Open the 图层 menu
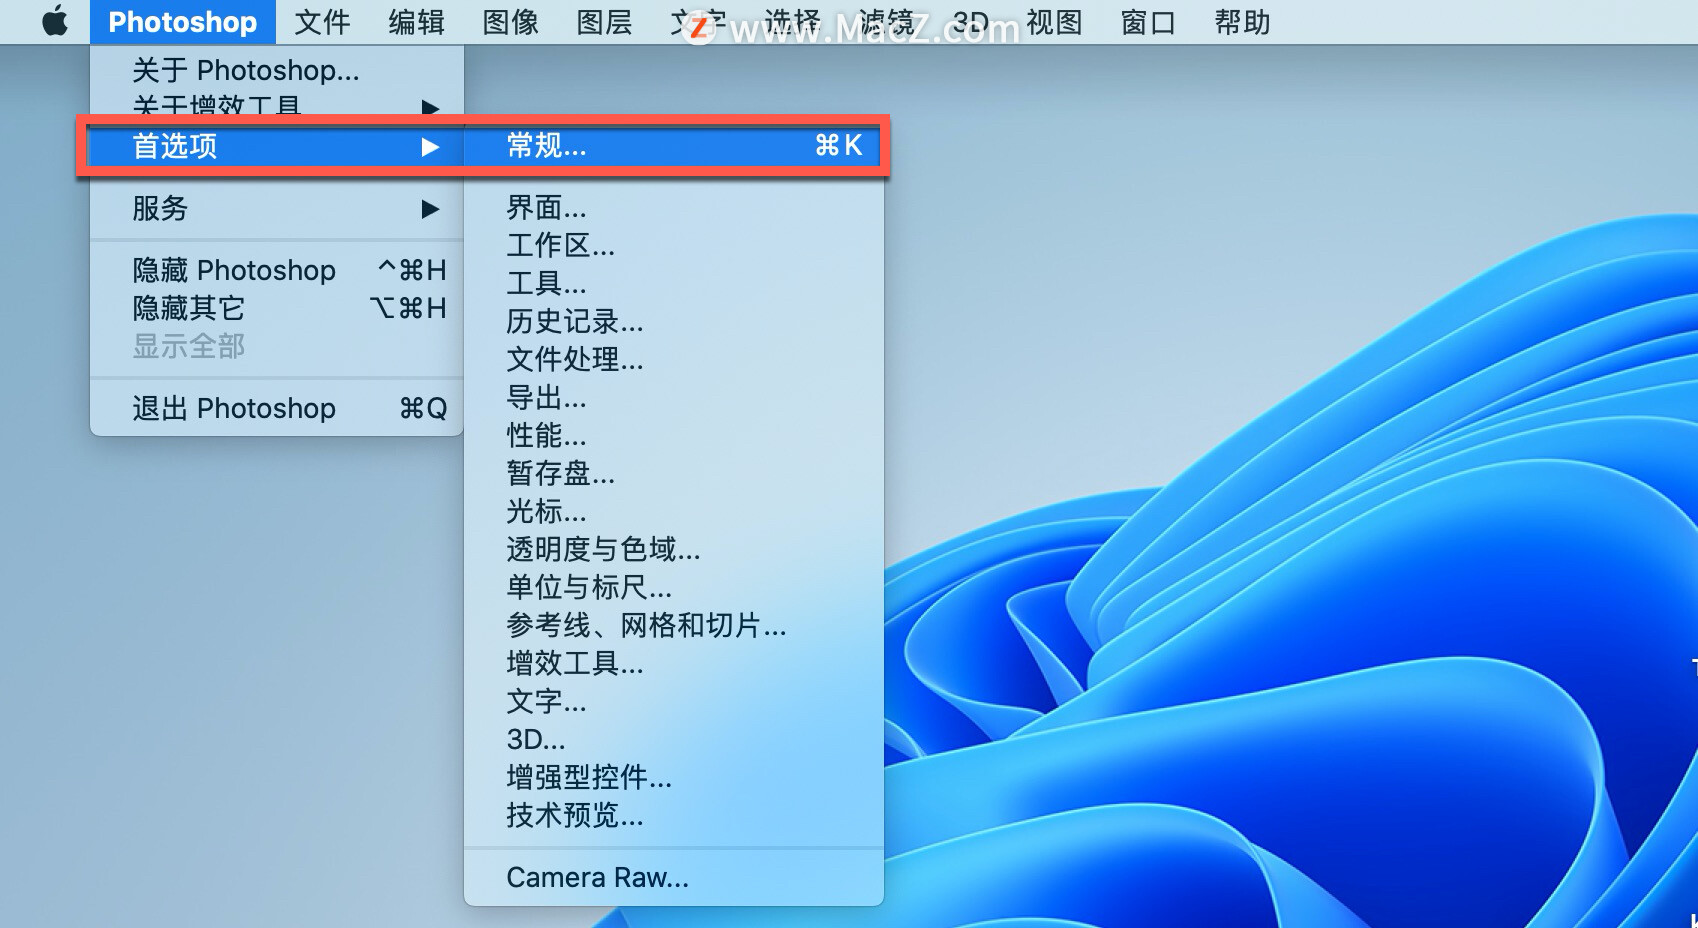1698x928 pixels. click(604, 22)
